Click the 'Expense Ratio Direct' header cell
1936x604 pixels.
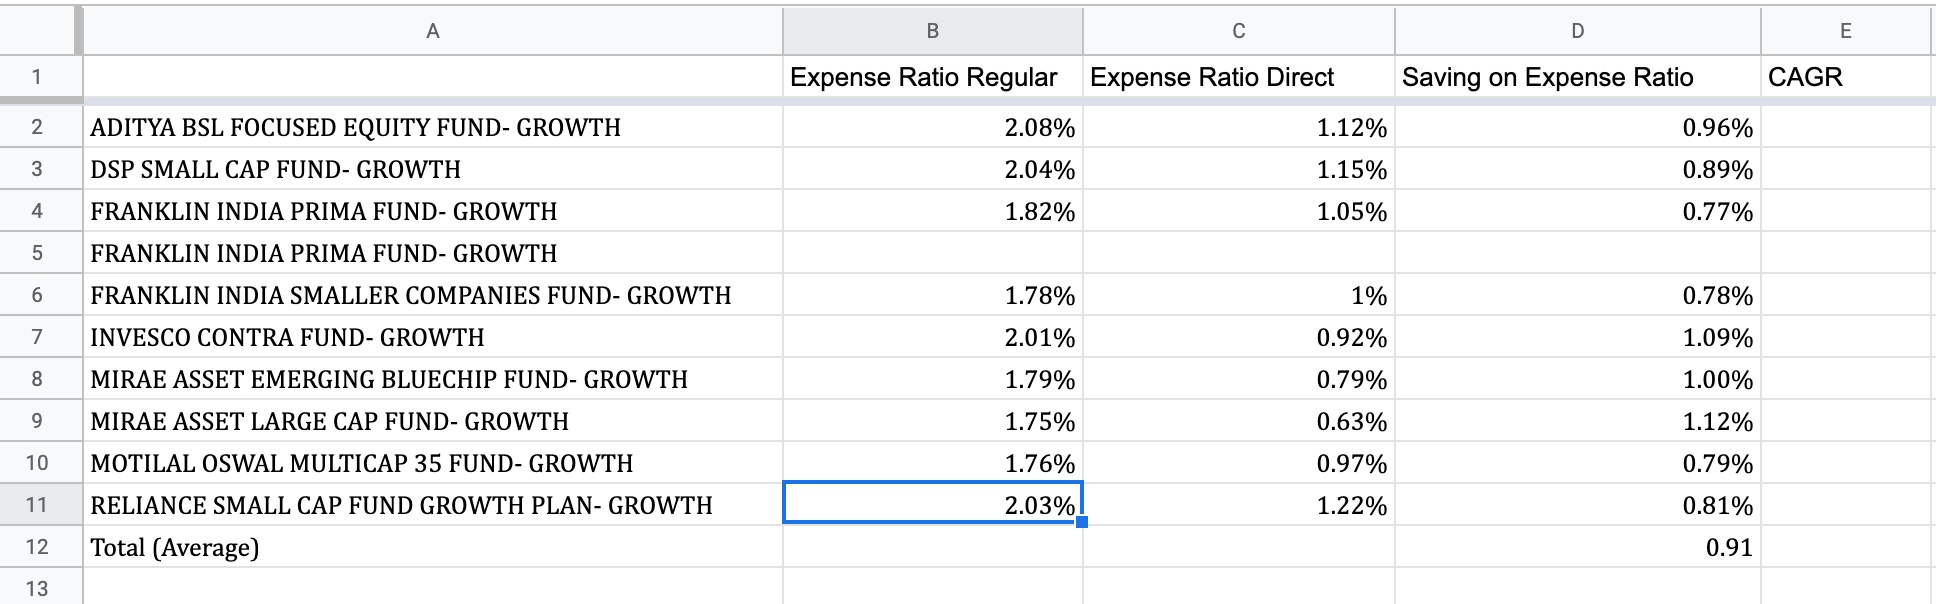coord(1238,77)
